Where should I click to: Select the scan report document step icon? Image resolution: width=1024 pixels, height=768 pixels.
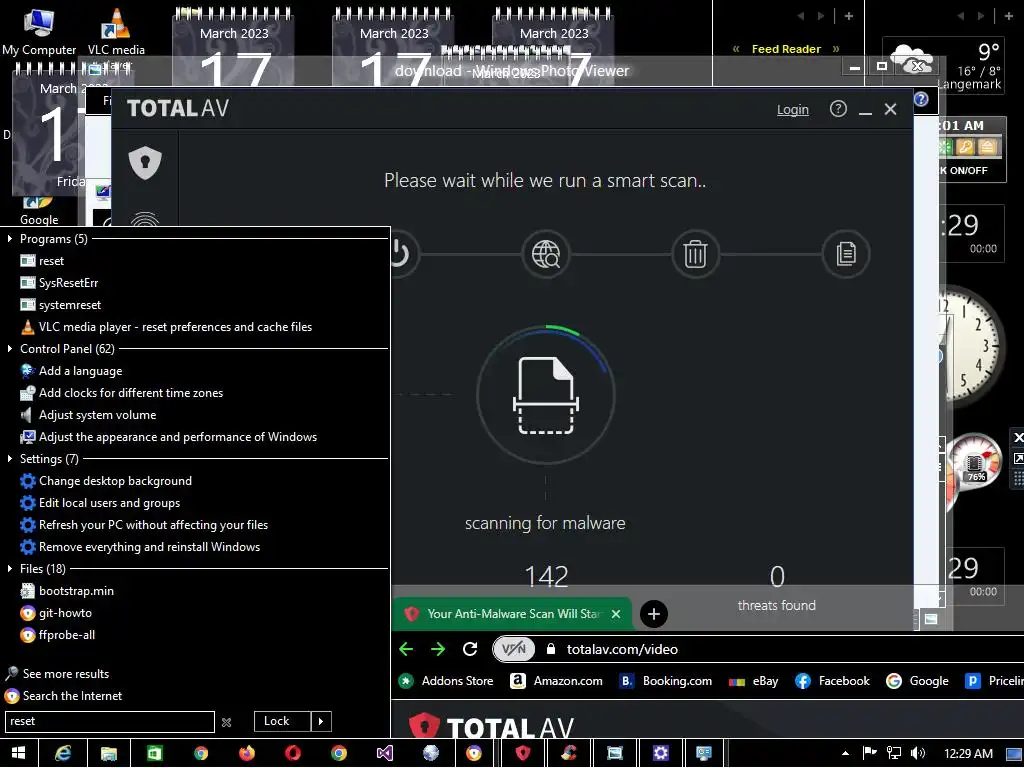coord(846,254)
